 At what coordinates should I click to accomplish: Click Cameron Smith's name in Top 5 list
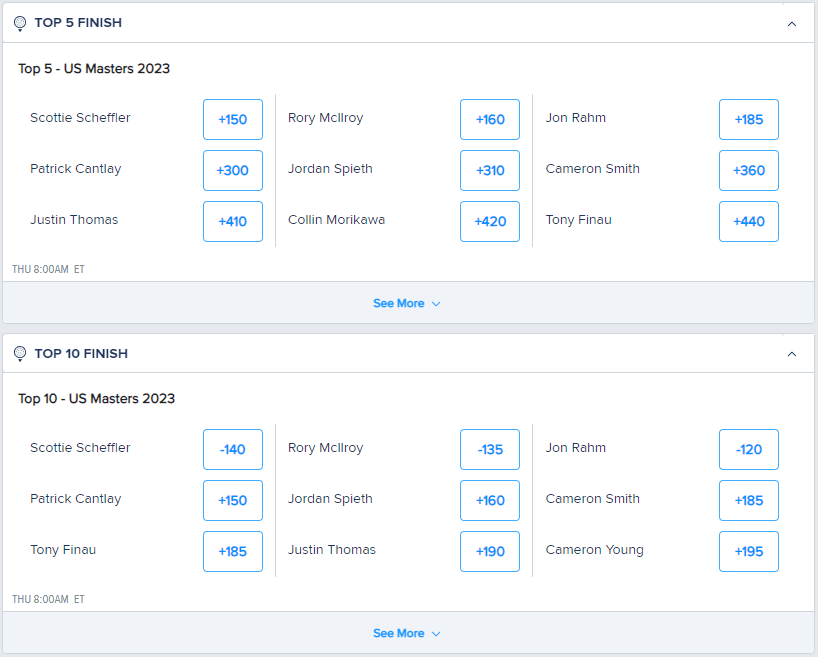[593, 169]
